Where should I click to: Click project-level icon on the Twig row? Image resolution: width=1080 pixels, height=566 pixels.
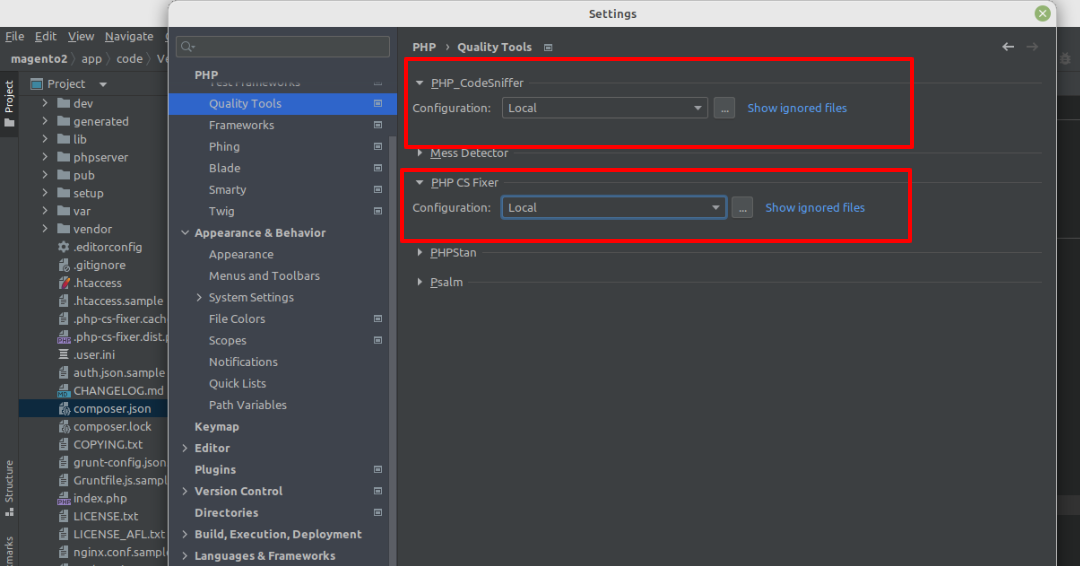(377, 211)
